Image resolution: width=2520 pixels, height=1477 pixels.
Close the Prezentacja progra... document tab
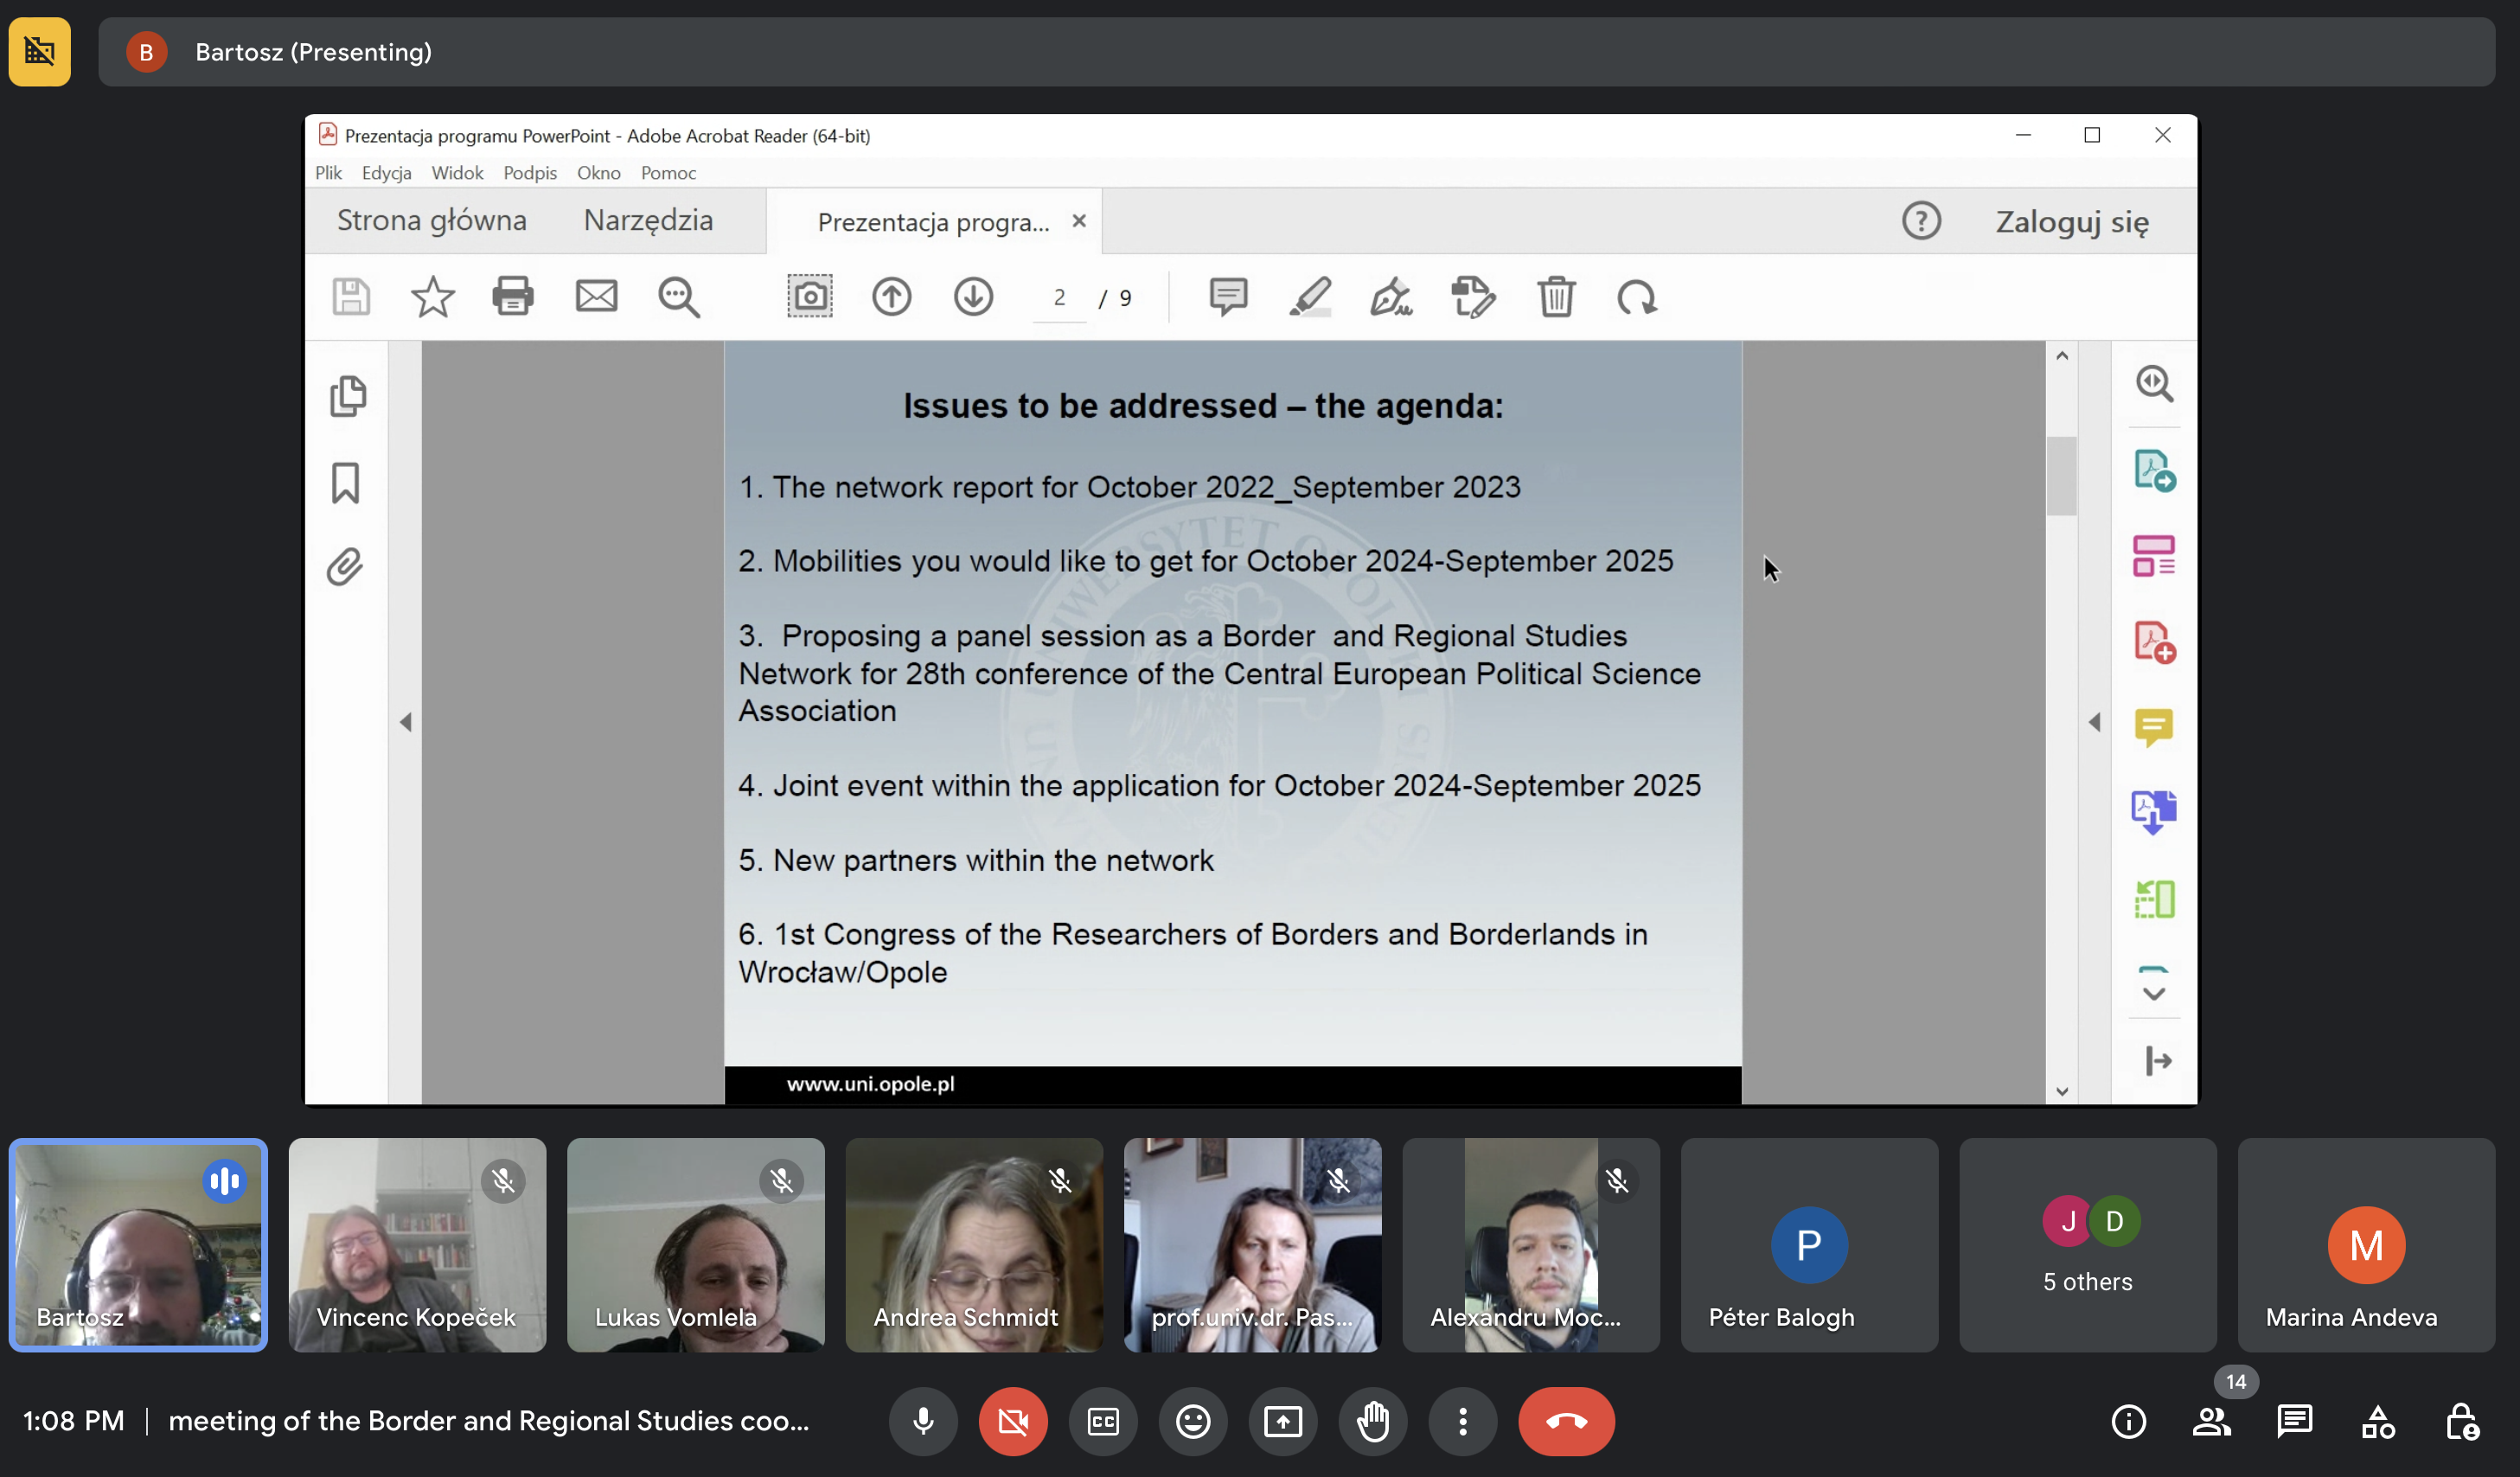coord(1079,221)
